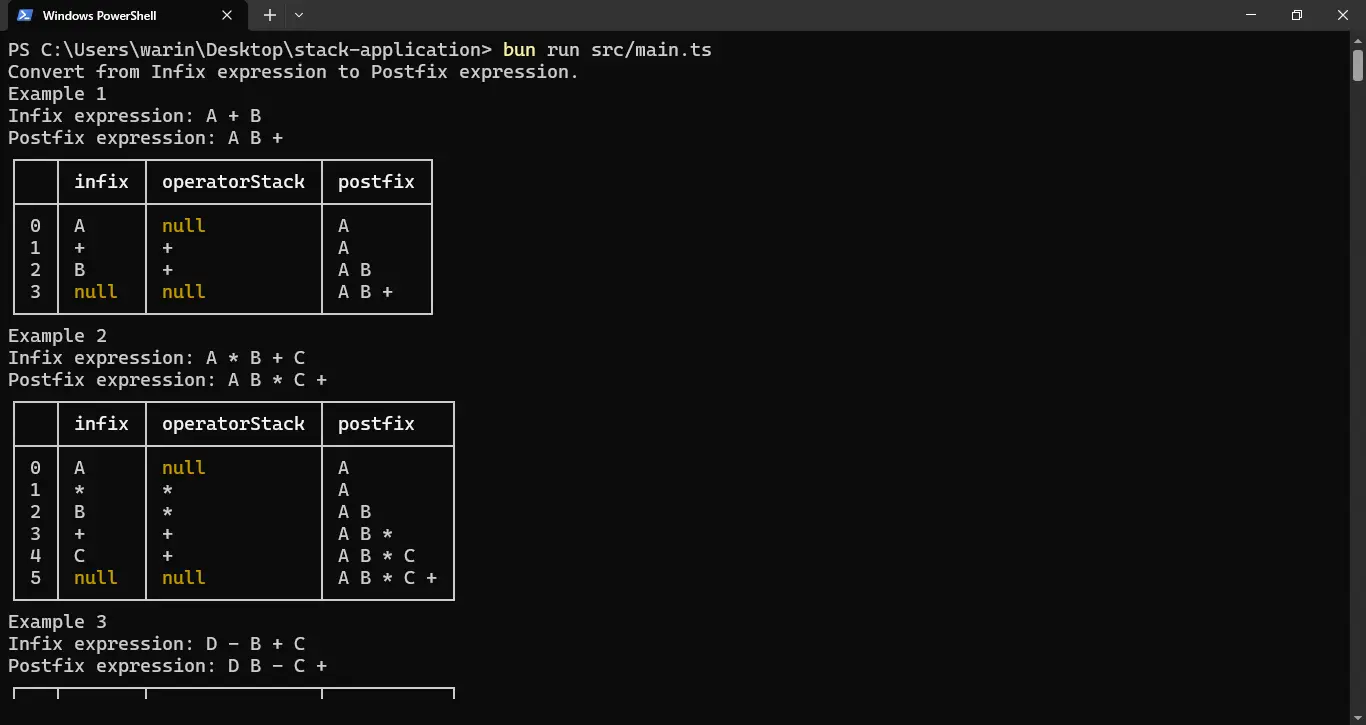Click 'Convert from Infix expression' header line

point(291,71)
